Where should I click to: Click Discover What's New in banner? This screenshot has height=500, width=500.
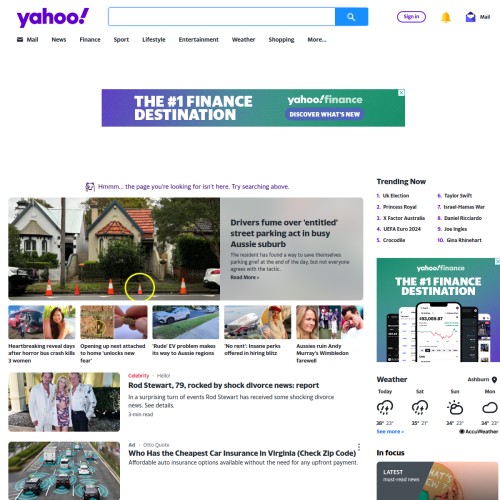325,114
